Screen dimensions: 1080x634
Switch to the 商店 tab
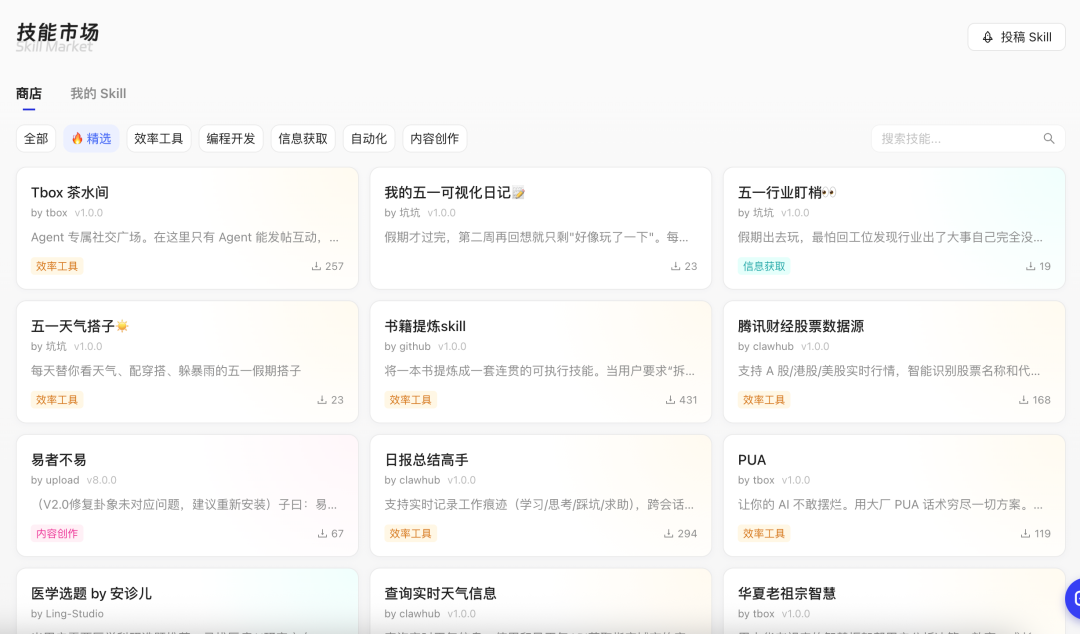[29, 94]
